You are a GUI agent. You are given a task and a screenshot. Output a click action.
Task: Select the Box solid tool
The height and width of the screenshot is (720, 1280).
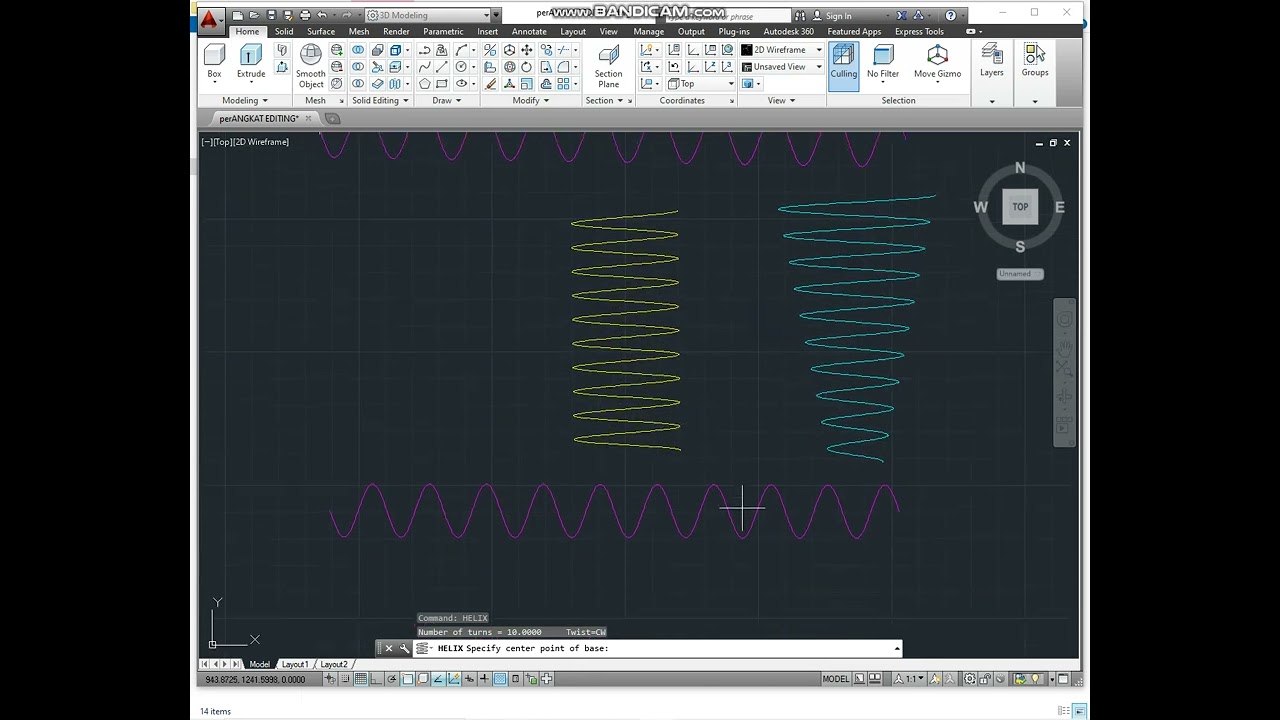(x=214, y=61)
